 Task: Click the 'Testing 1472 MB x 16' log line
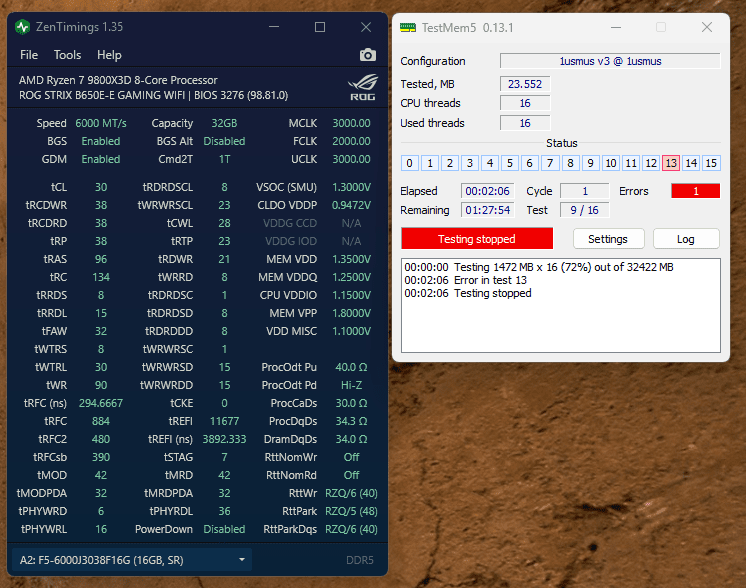[x=539, y=267]
